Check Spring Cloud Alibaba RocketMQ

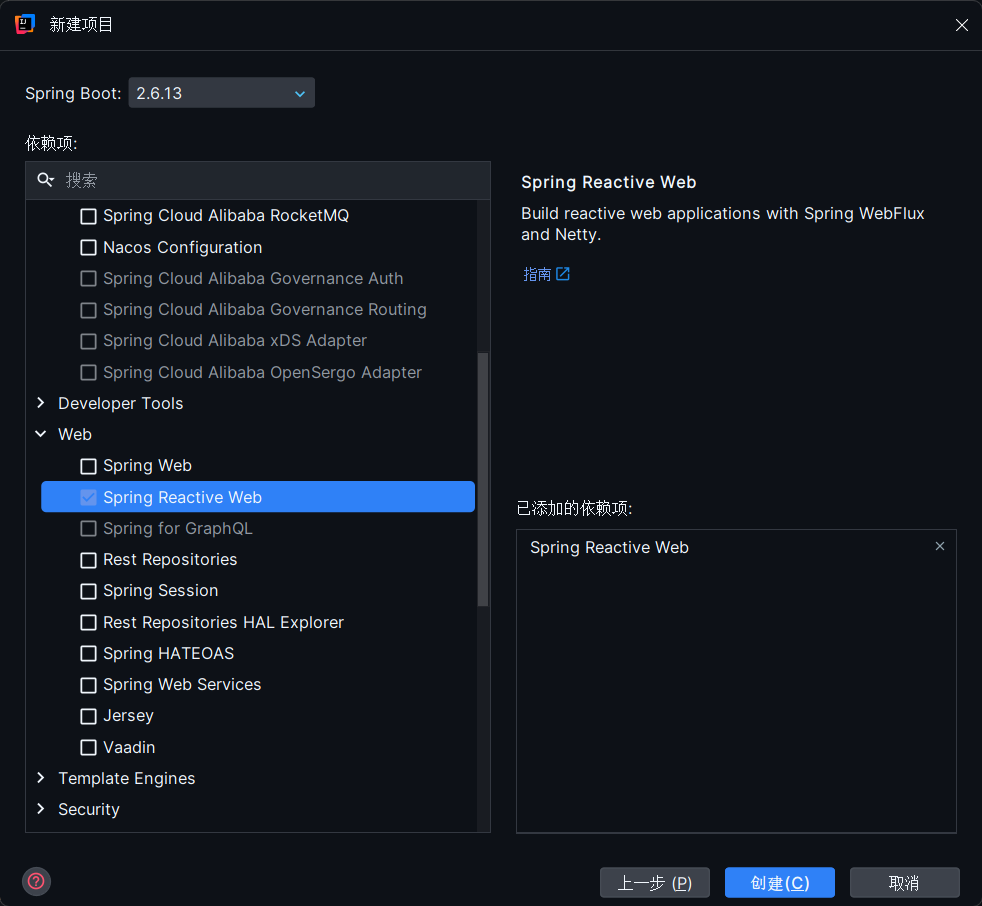[x=88, y=216]
